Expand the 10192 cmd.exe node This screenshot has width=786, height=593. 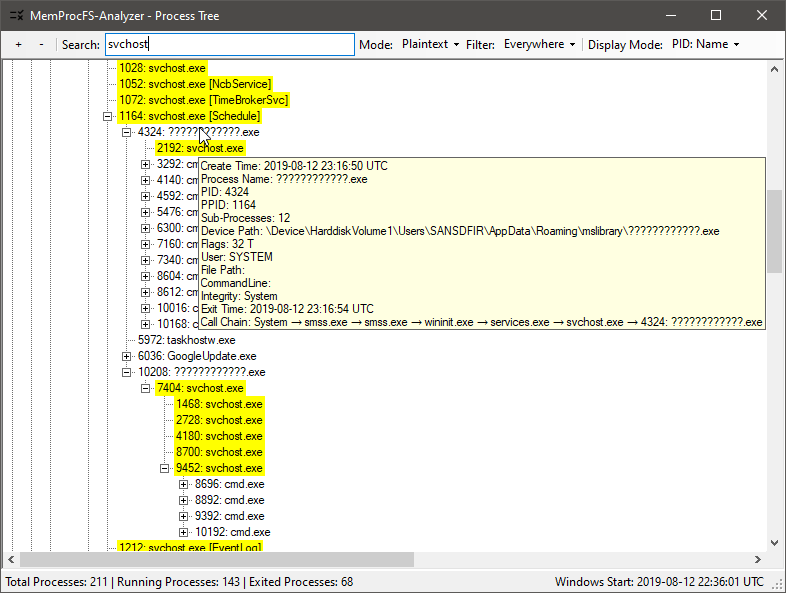click(x=184, y=532)
